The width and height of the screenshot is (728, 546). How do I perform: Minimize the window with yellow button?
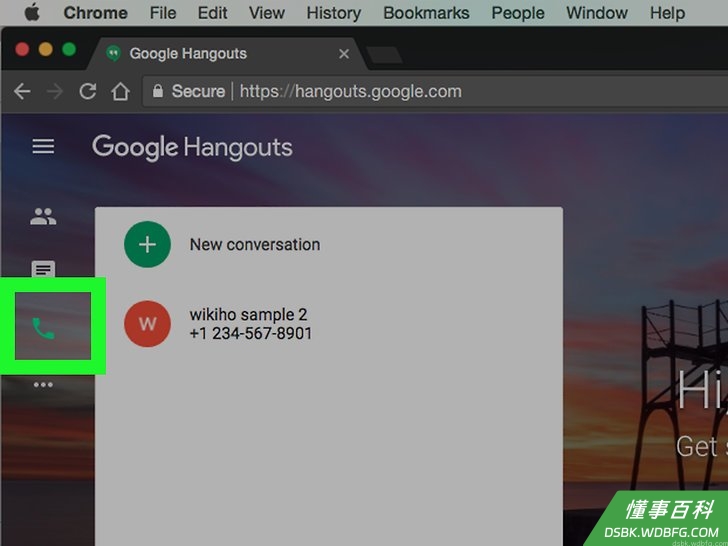pos(46,49)
